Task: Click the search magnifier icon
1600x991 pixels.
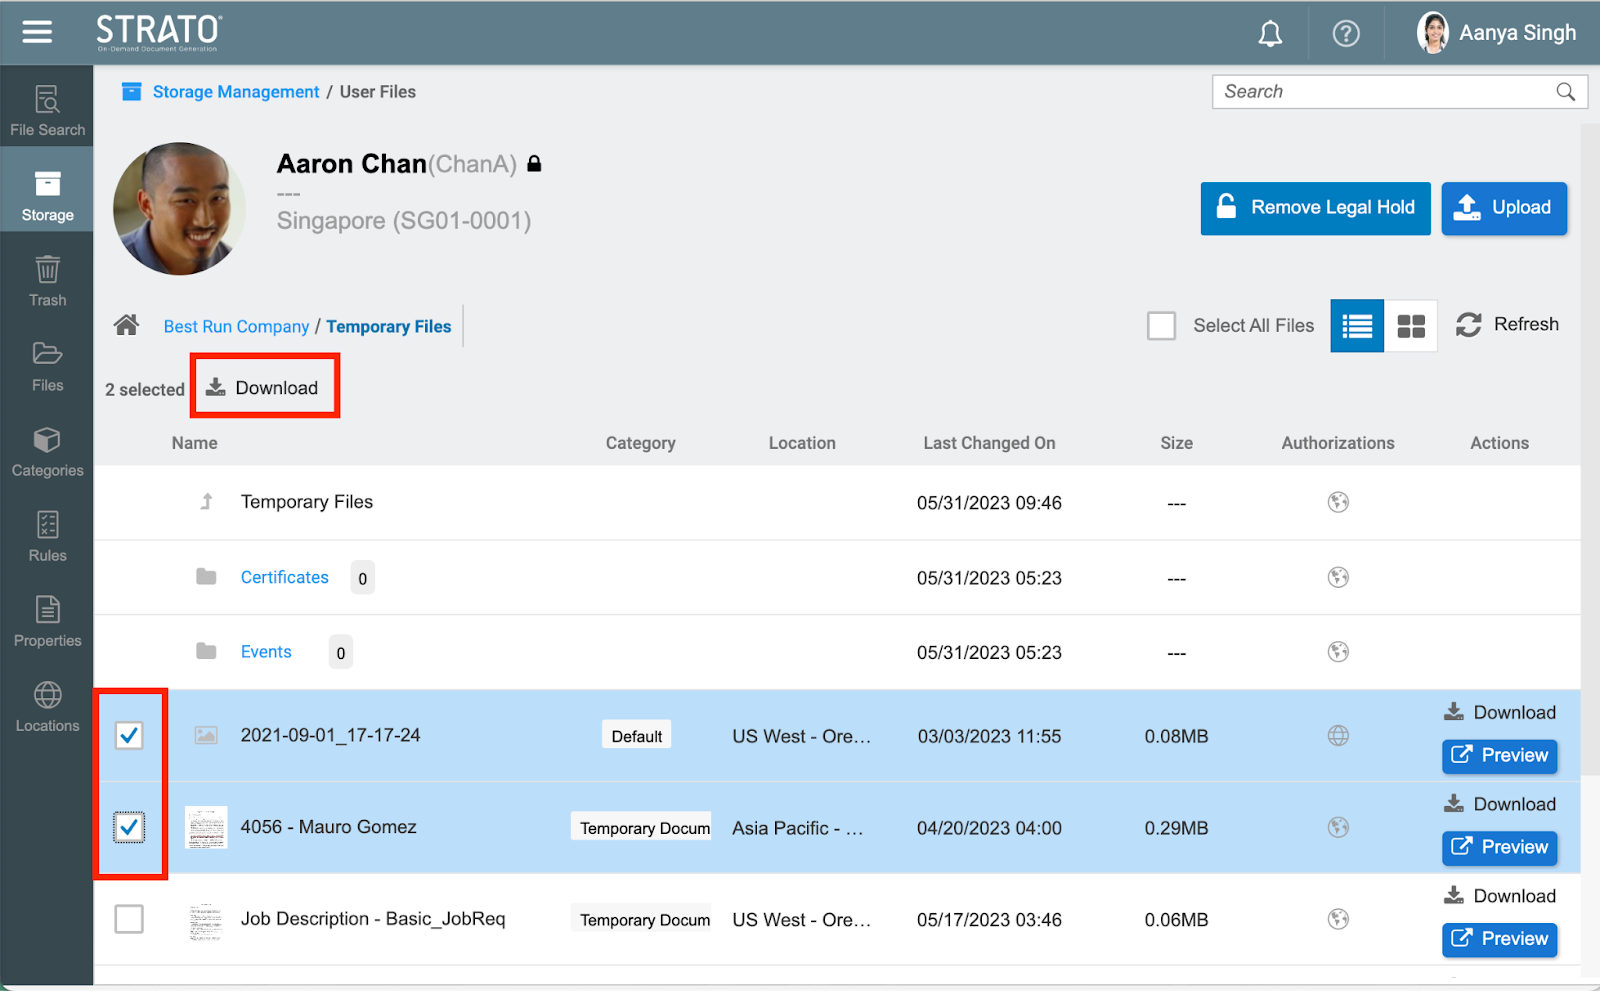Action: (1565, 92)
